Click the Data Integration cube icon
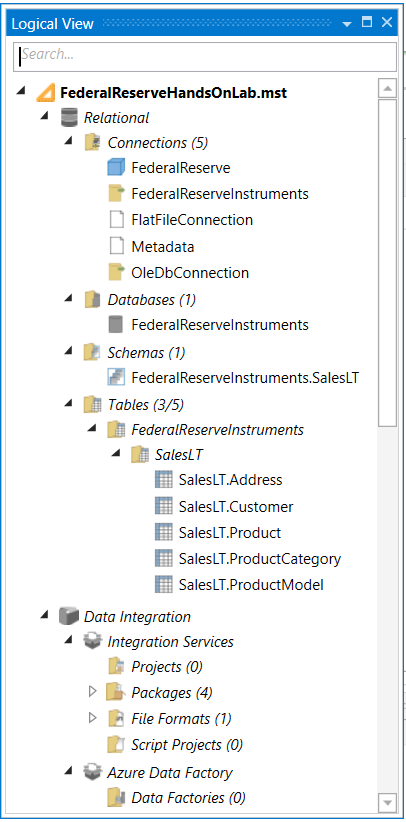Image resolution: width=406 pixels, height=822 pixels. coord(69,616)
